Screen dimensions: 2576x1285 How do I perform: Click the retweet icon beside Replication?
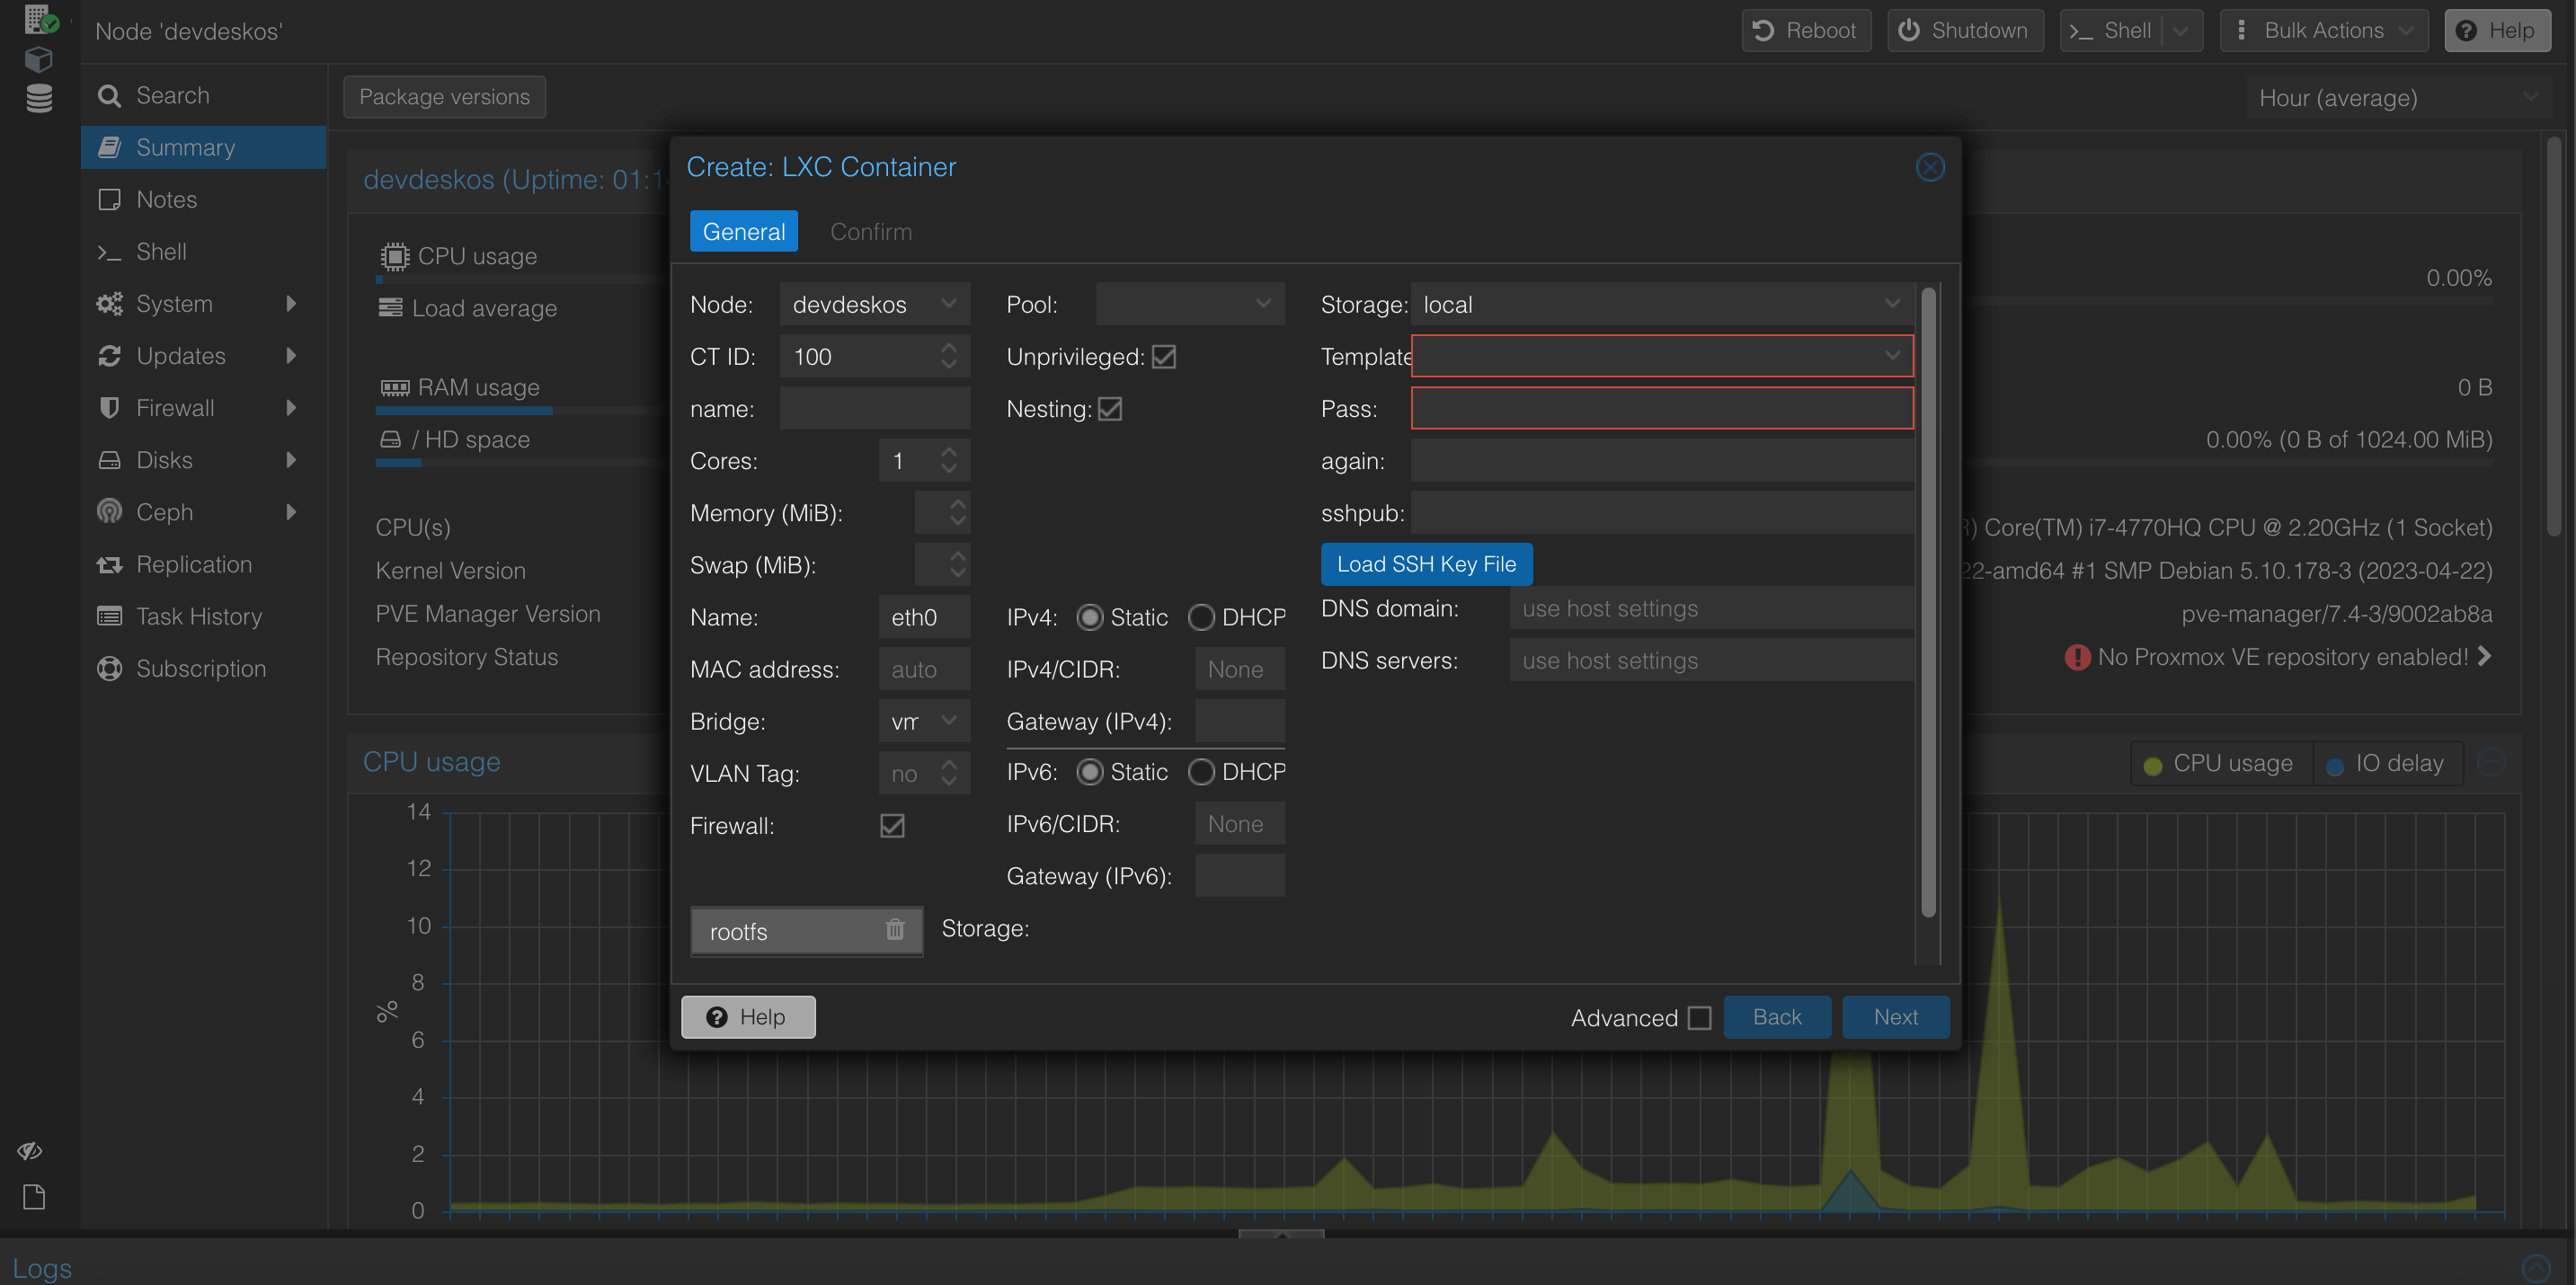pyautogui.click(x=109, y=564)
